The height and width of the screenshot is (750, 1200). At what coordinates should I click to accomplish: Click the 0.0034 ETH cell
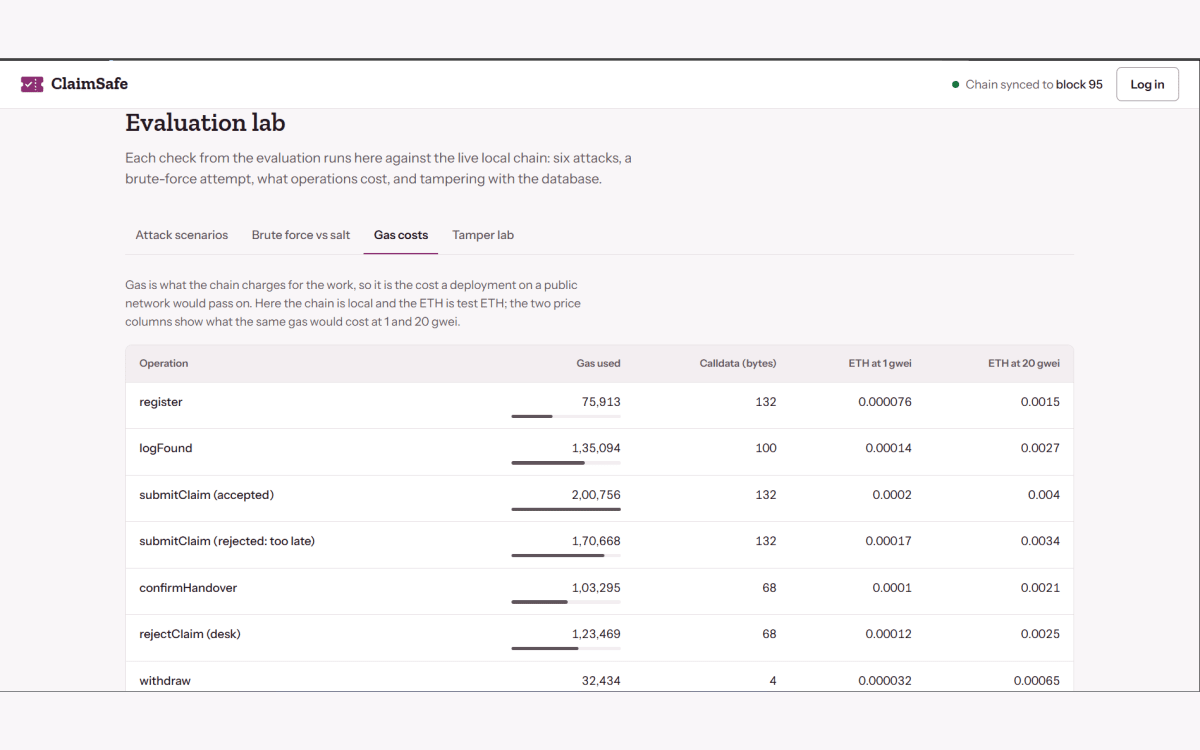[1040, 541]
